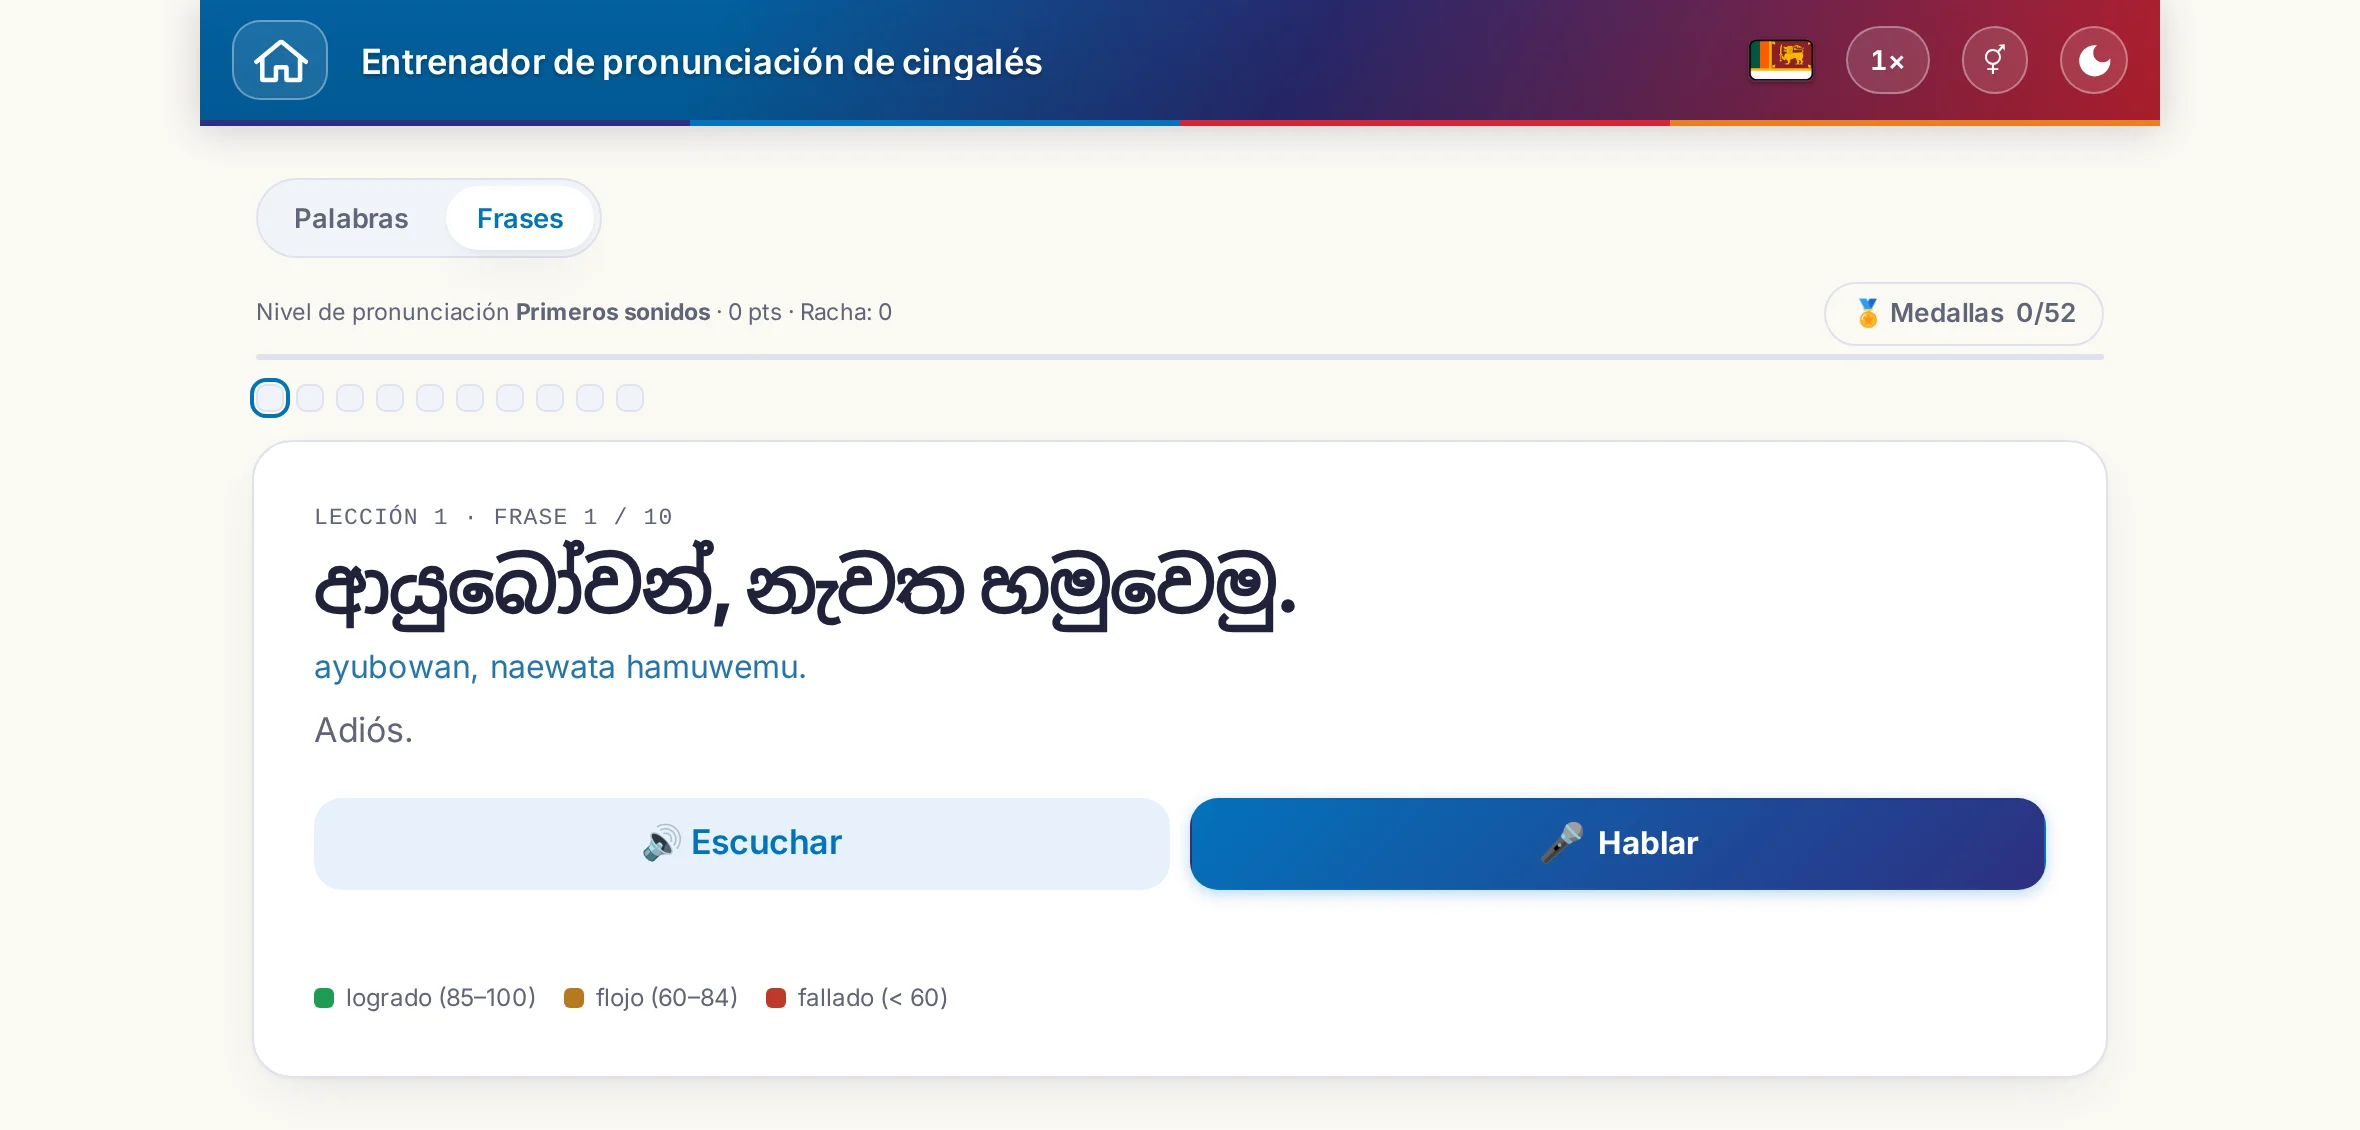Viewport: 2360px width, 1130px height.
Task: Jump to the second phrase progress dot
Action: point(310,398)
